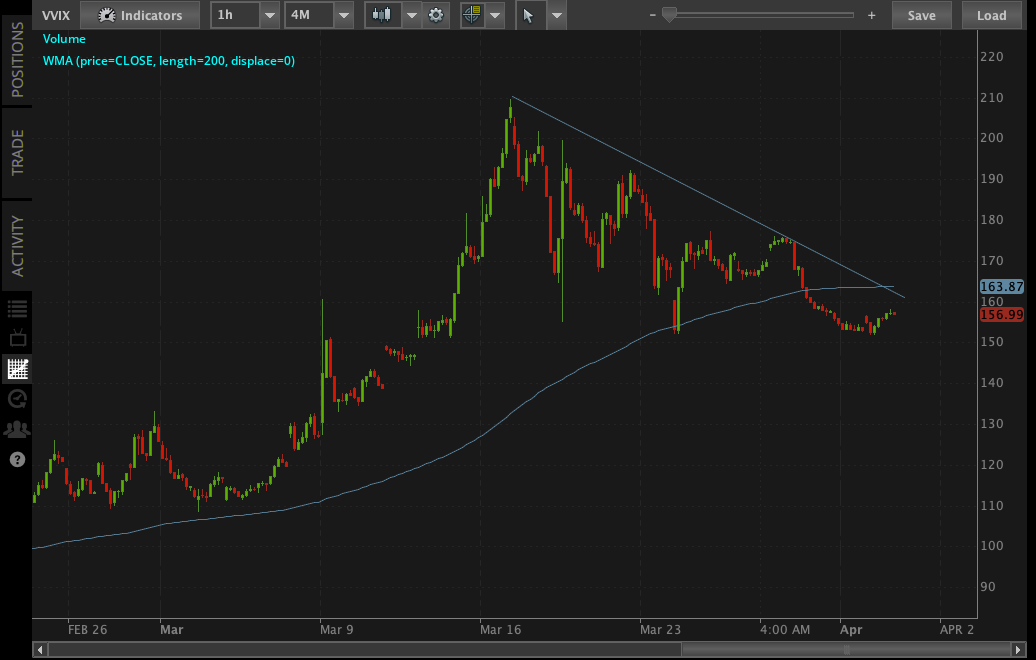Click the APR 2 date label

pos(957,630)
